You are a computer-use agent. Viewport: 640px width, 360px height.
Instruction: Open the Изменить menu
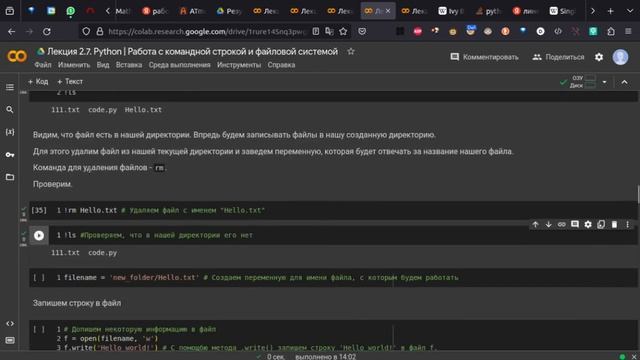pyautogui.click(x=74, y=65)
